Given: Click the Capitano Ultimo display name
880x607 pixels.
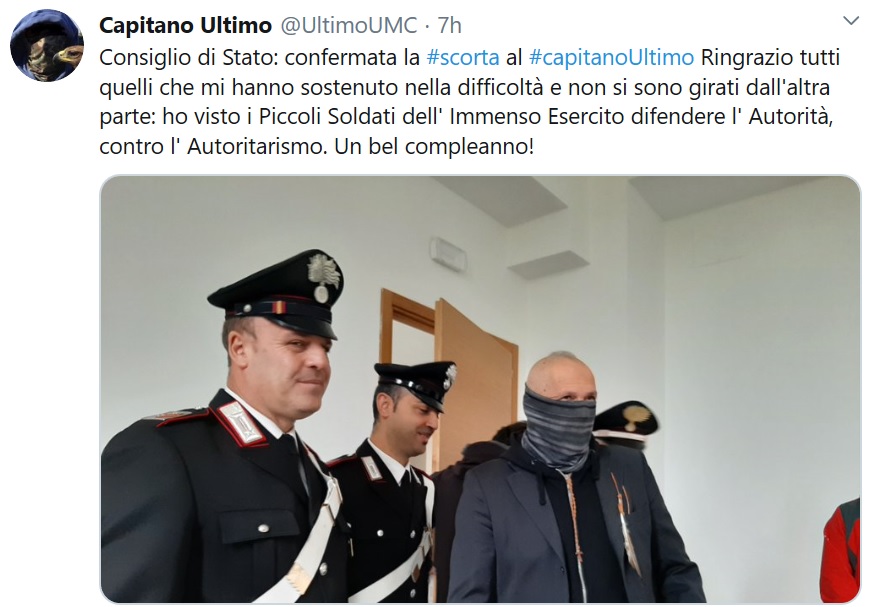Looking at the screenshot, I should tap(186, 25).
